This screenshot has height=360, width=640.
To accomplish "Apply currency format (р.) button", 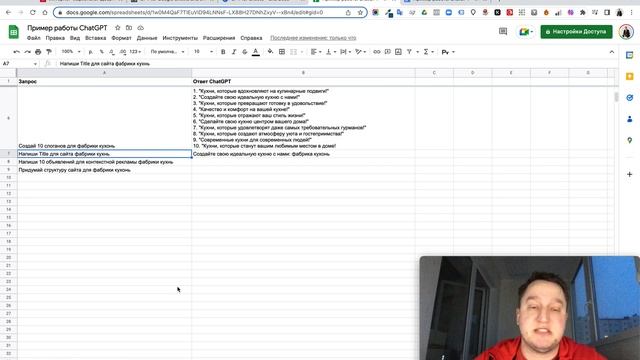I will point(91,52).
